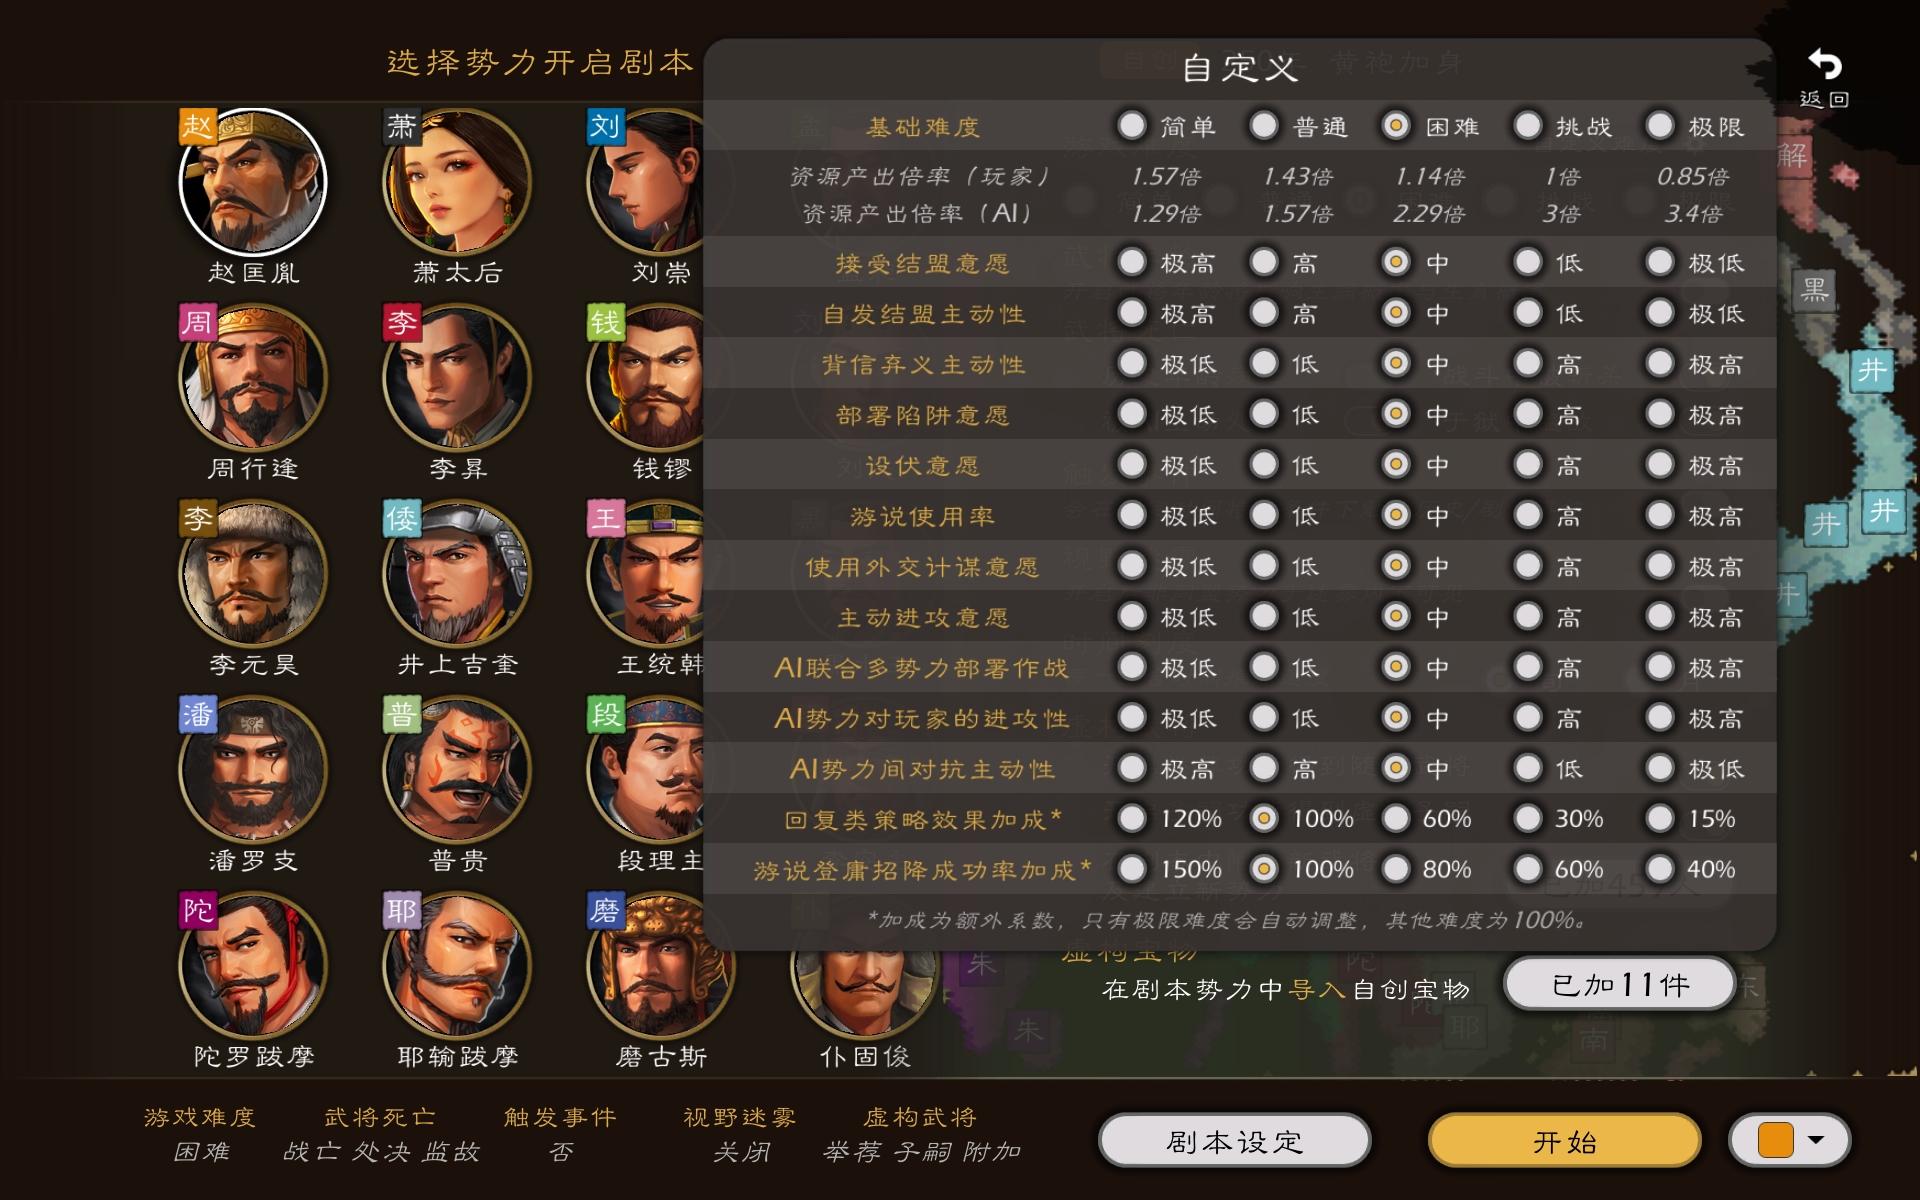Viewport: 1920px width, 1200px height.
Task: Open the 剧本设定 scenario settings
Action: tap(1235, 1140)
